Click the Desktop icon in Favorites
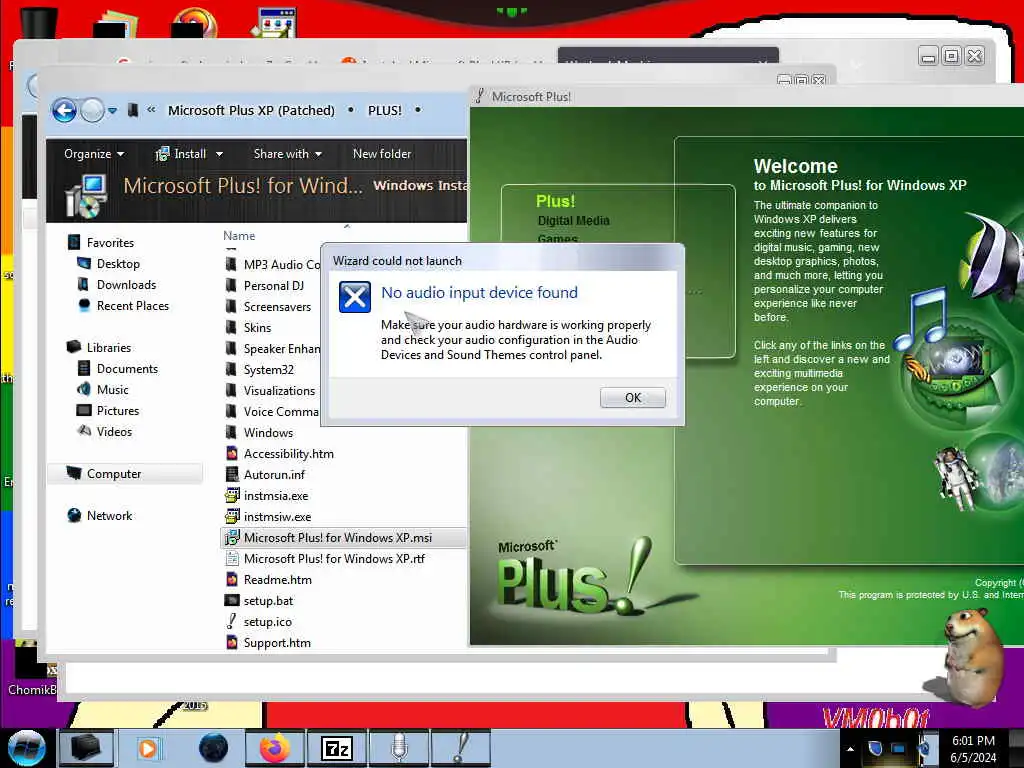 click(84, 264)
